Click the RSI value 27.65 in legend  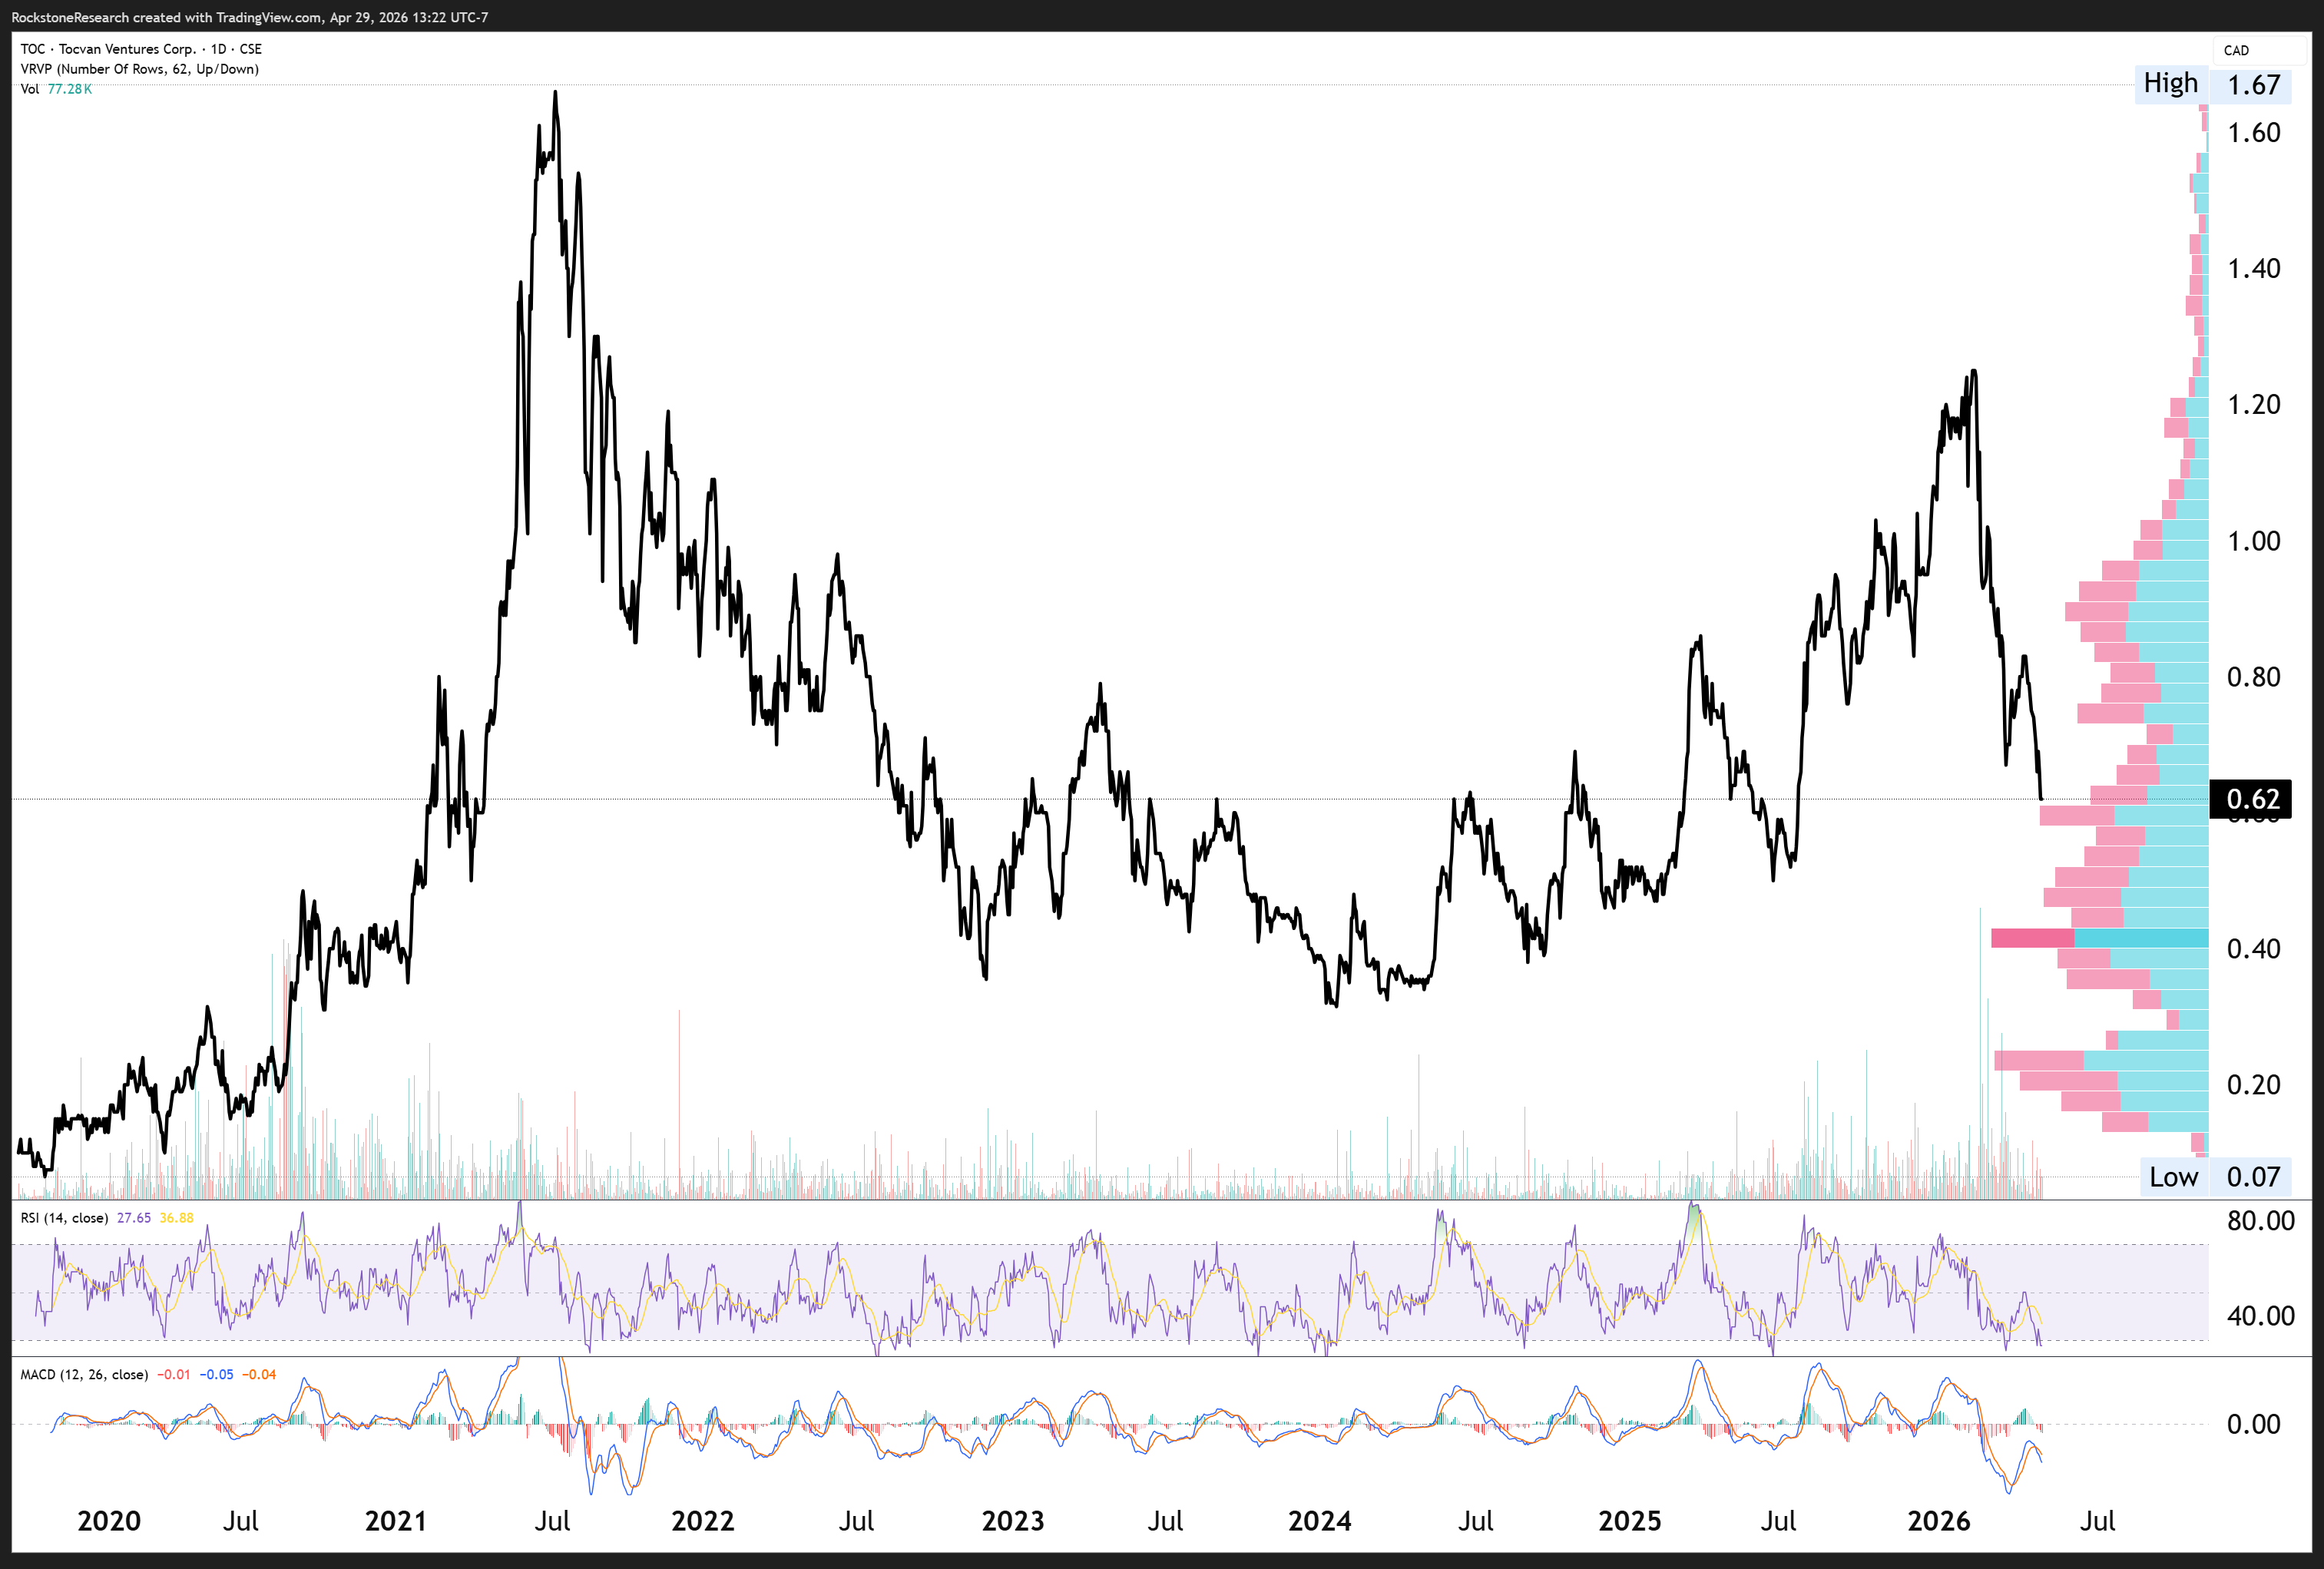pos(134,1218)
